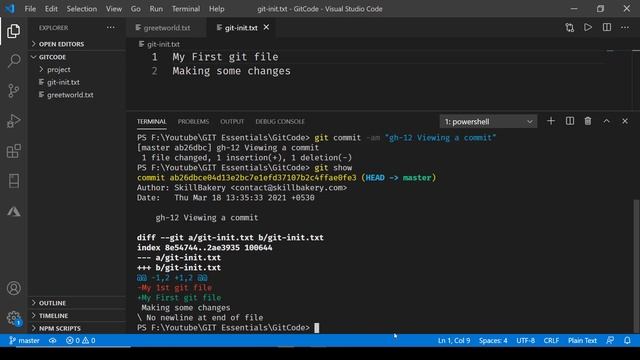
Task: Switch to the Problems panel tab
Action: tap(193, 122)
